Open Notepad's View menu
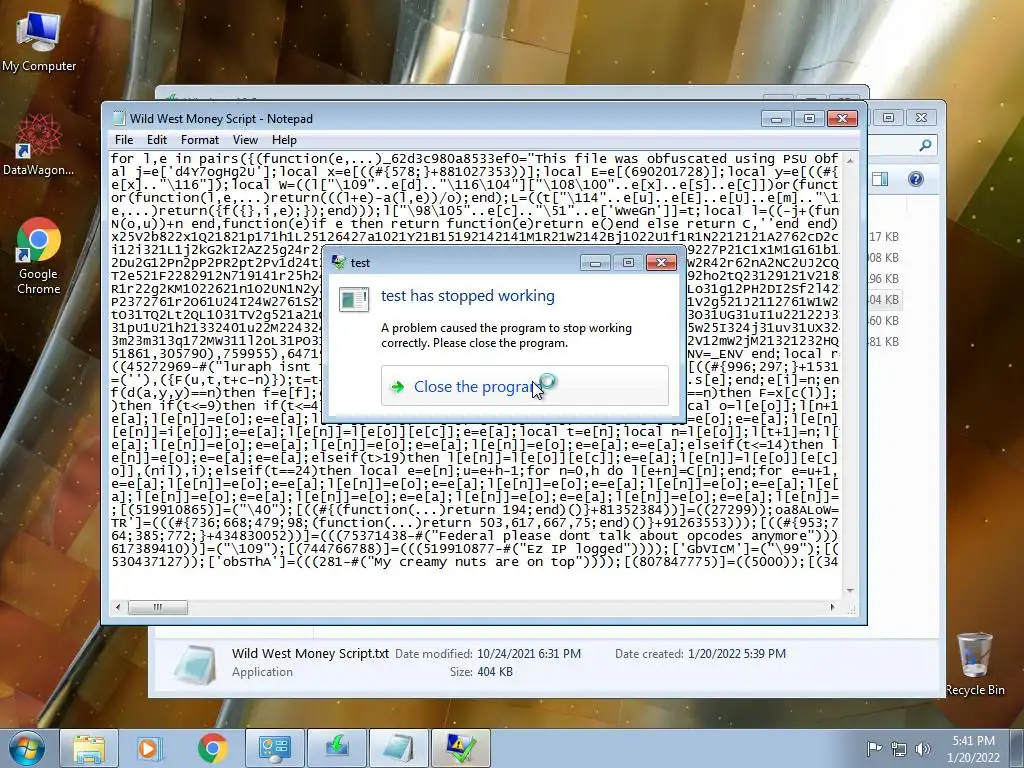The height and width of the screenshot is (768, 1024). (245, 140)
